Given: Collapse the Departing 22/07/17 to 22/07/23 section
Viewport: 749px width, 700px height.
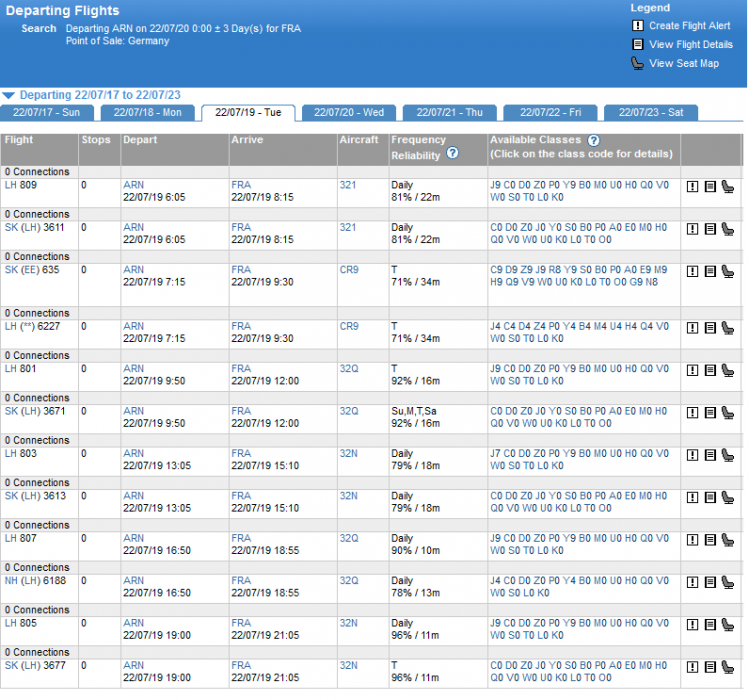Looking at the screenshot, I should (x=9, y=95).
